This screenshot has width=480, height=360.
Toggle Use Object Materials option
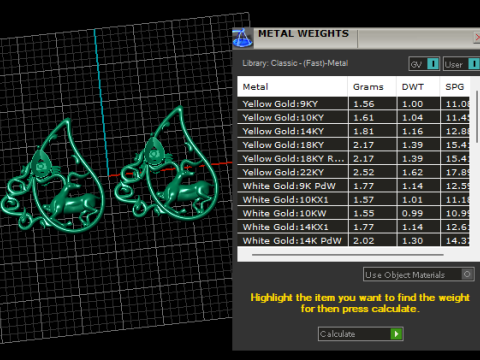pos(419,275)
